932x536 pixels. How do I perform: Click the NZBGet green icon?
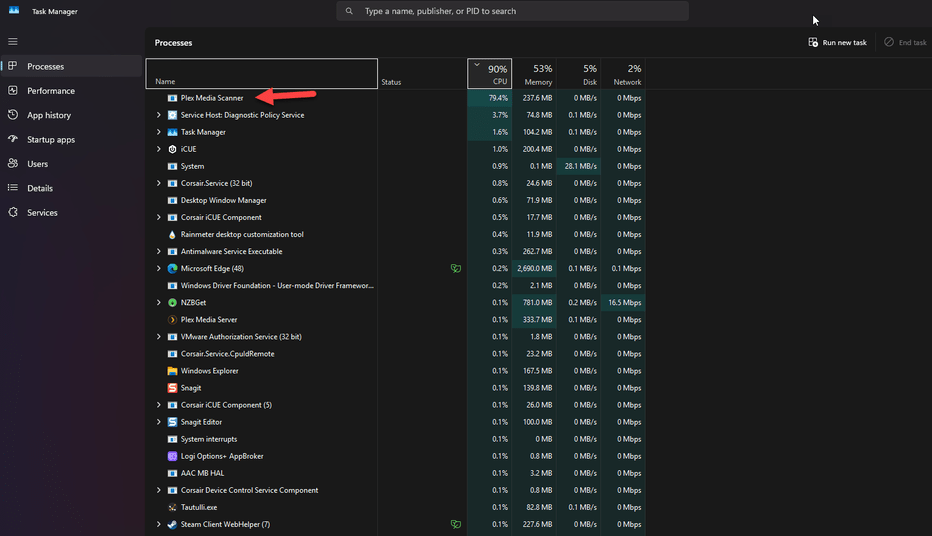point(172,302)
